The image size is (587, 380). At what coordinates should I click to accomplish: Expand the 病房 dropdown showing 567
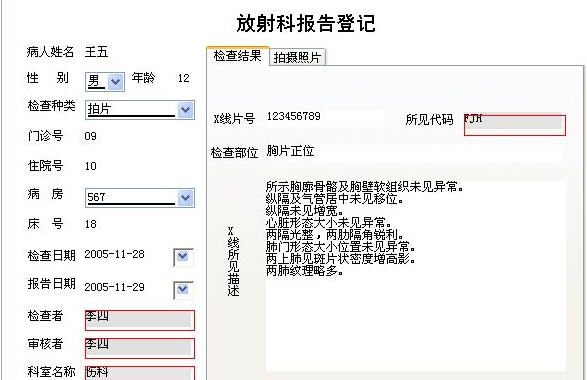tap(185, 198)
